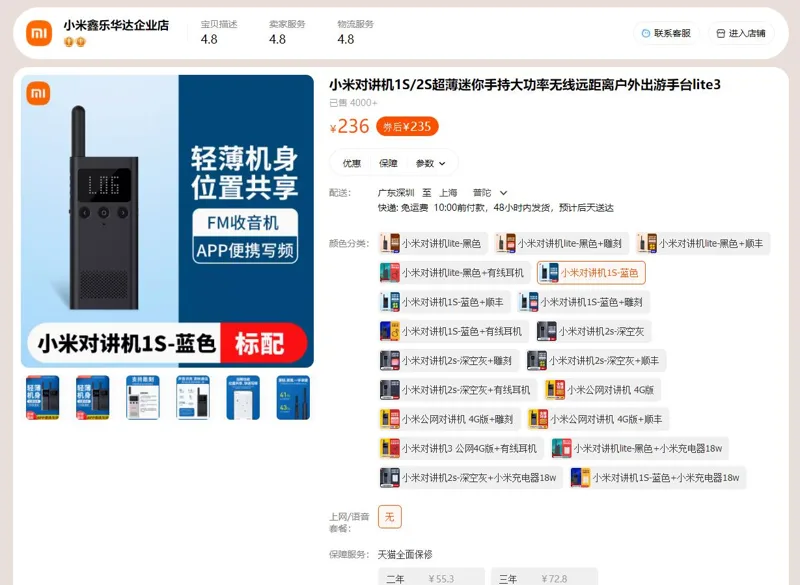
Task: Choose variant 小米公网对讲机 4G版+雕刻
Action: tap(449, 419)
